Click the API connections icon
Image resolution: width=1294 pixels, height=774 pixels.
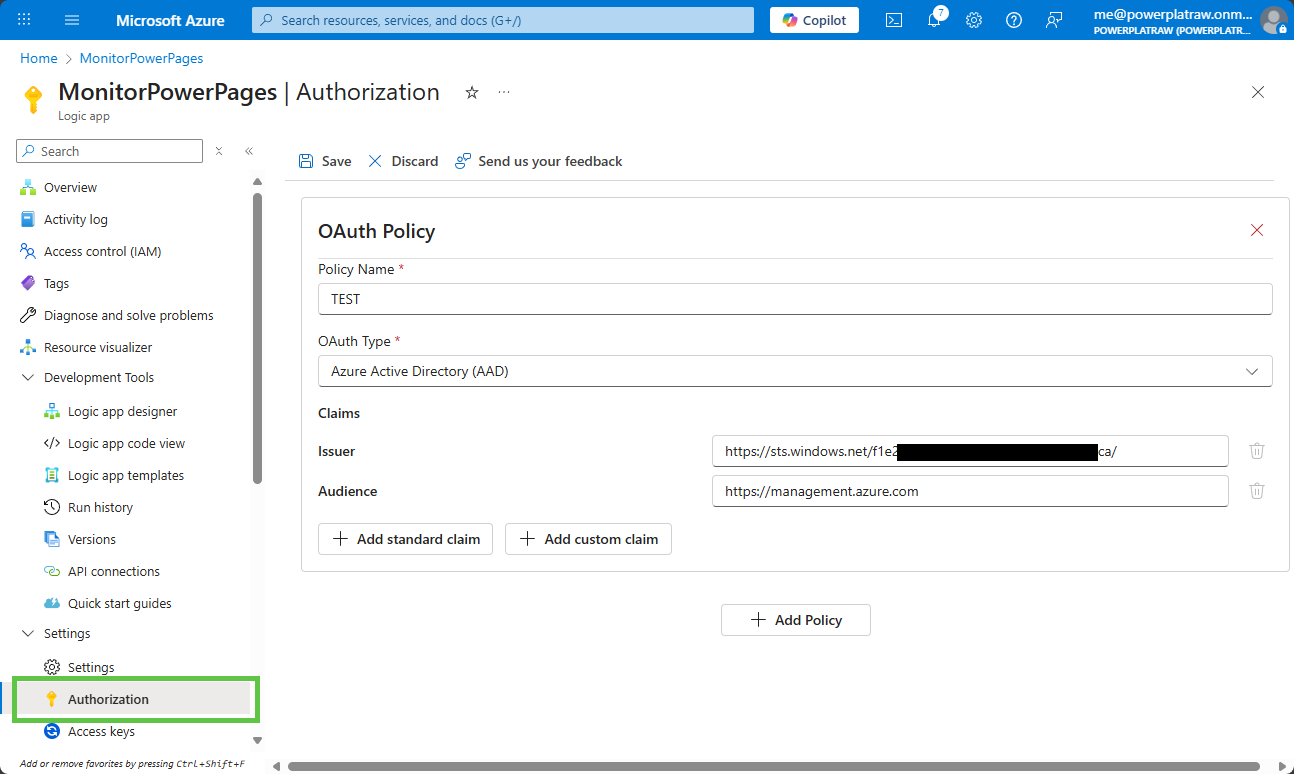point(52,571)
